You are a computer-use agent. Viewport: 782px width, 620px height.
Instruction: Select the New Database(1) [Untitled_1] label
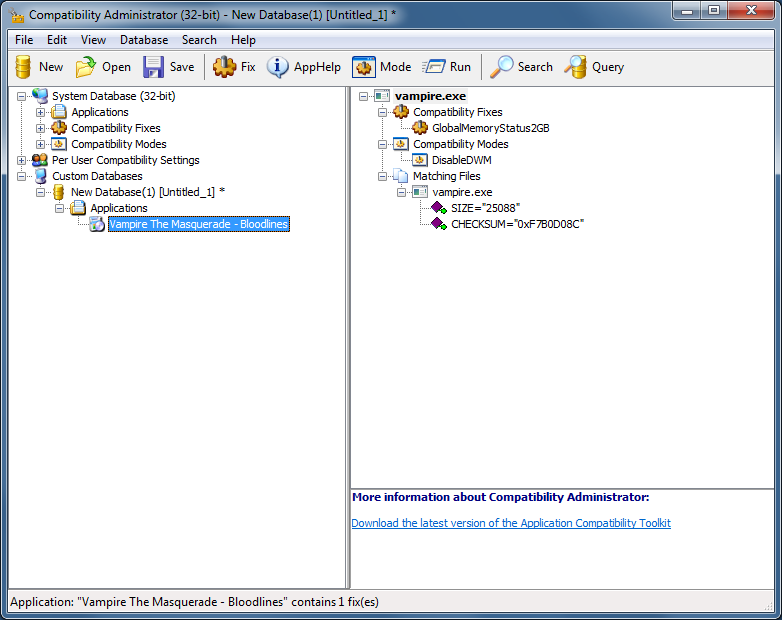pyautogui.click(x=148, y=192)
